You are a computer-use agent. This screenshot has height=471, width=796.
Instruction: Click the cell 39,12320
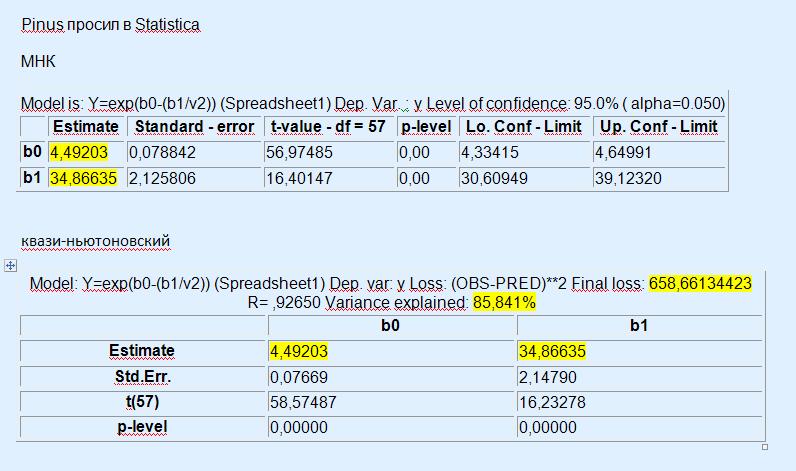628,178
